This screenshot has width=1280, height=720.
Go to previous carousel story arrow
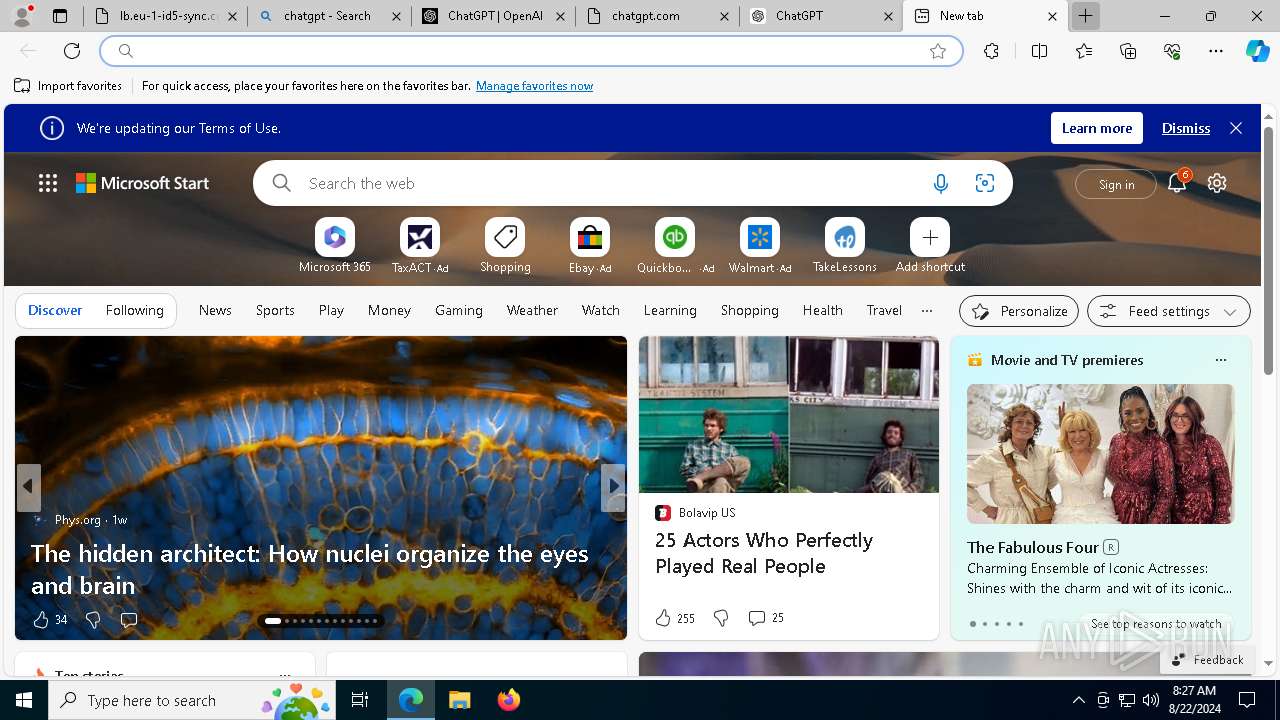pyautogui.click(x=28, y=487)
